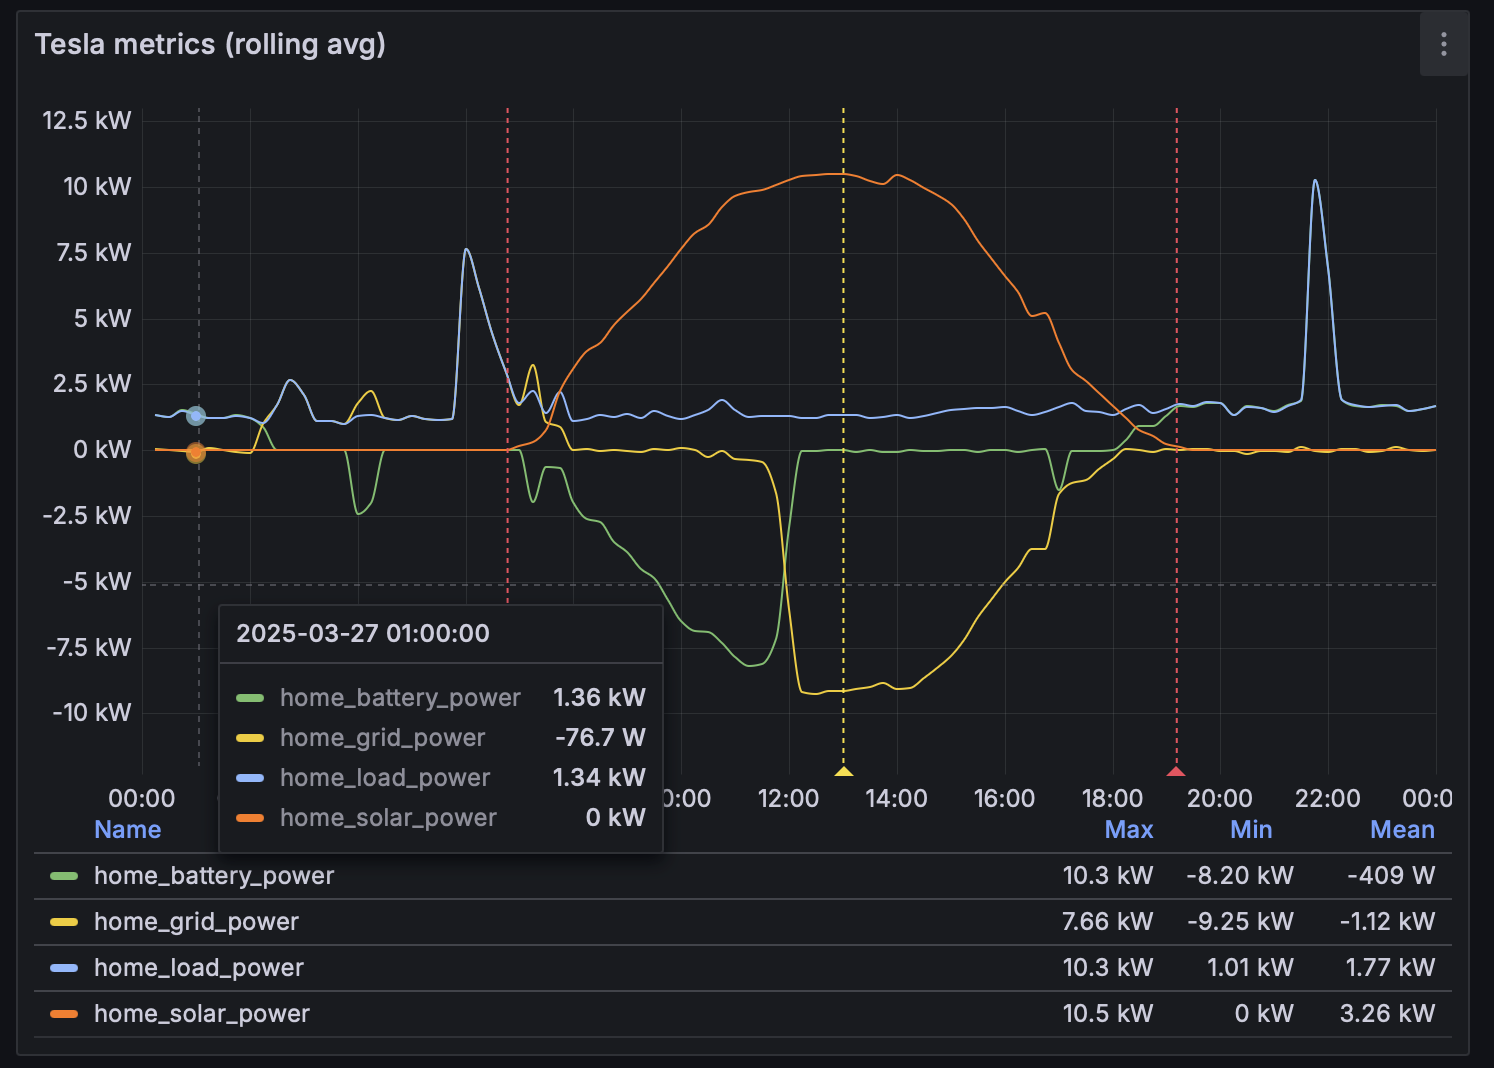This screenshot has width=1494, height=1068.
Task: Click the -10 kW y-axis label
Action: (92, 713)
